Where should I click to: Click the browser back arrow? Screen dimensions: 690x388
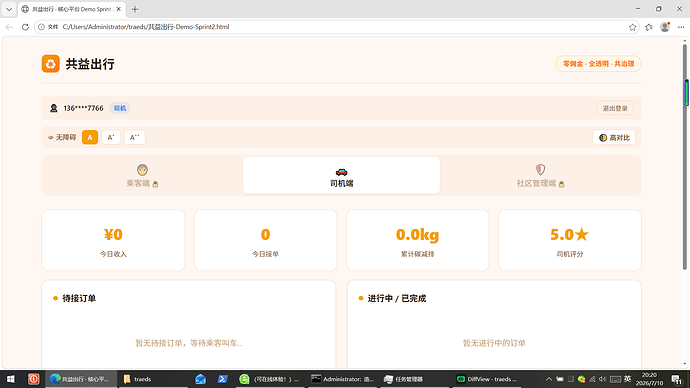[x=9, y=27]
